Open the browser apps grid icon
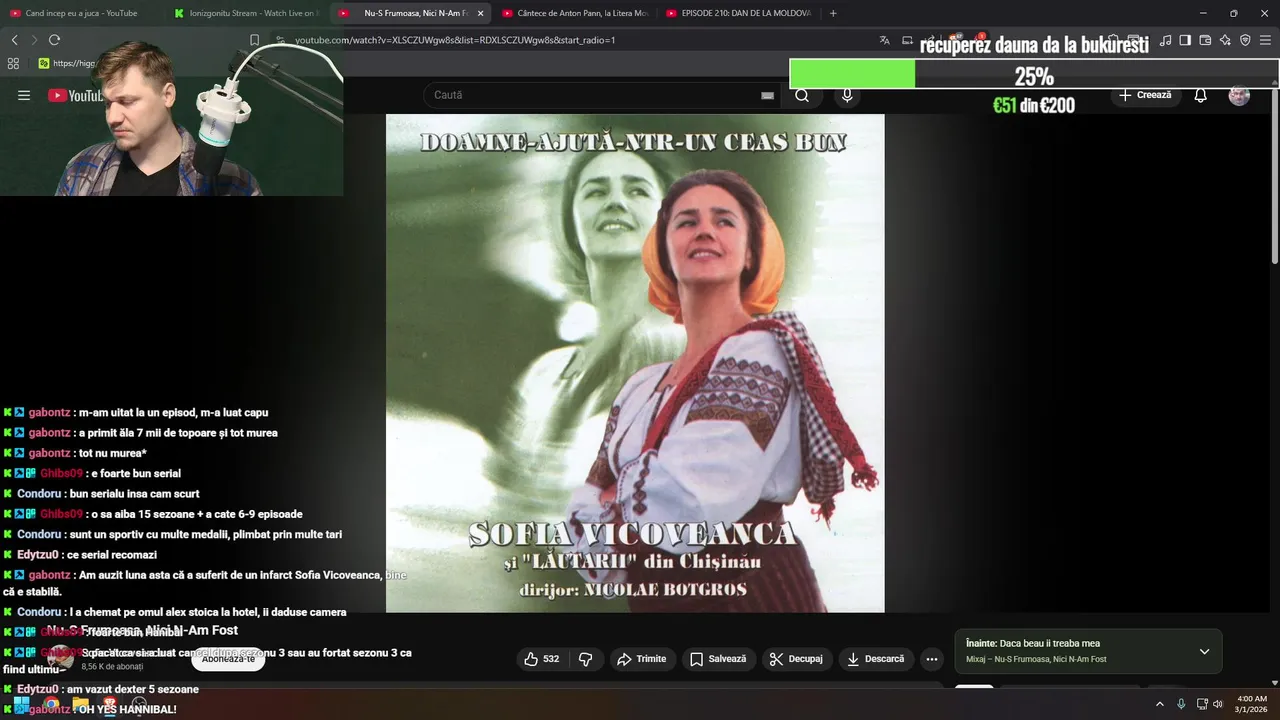 click(x=13, y=63)
